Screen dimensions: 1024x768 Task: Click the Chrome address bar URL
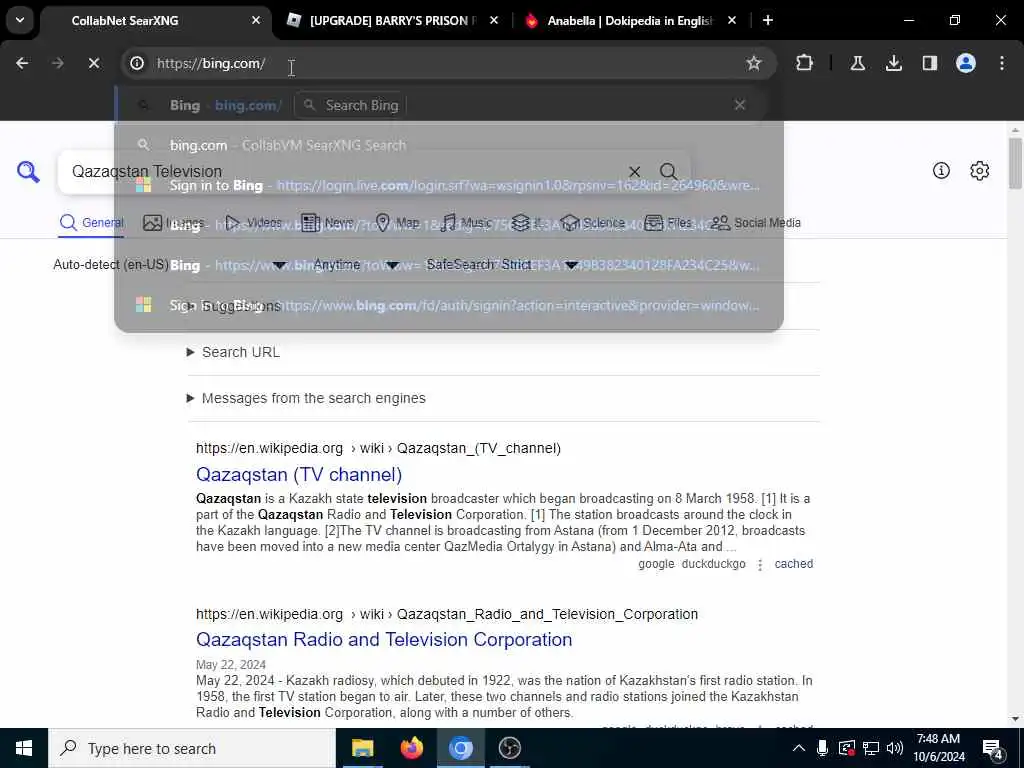tap(211, 63)
